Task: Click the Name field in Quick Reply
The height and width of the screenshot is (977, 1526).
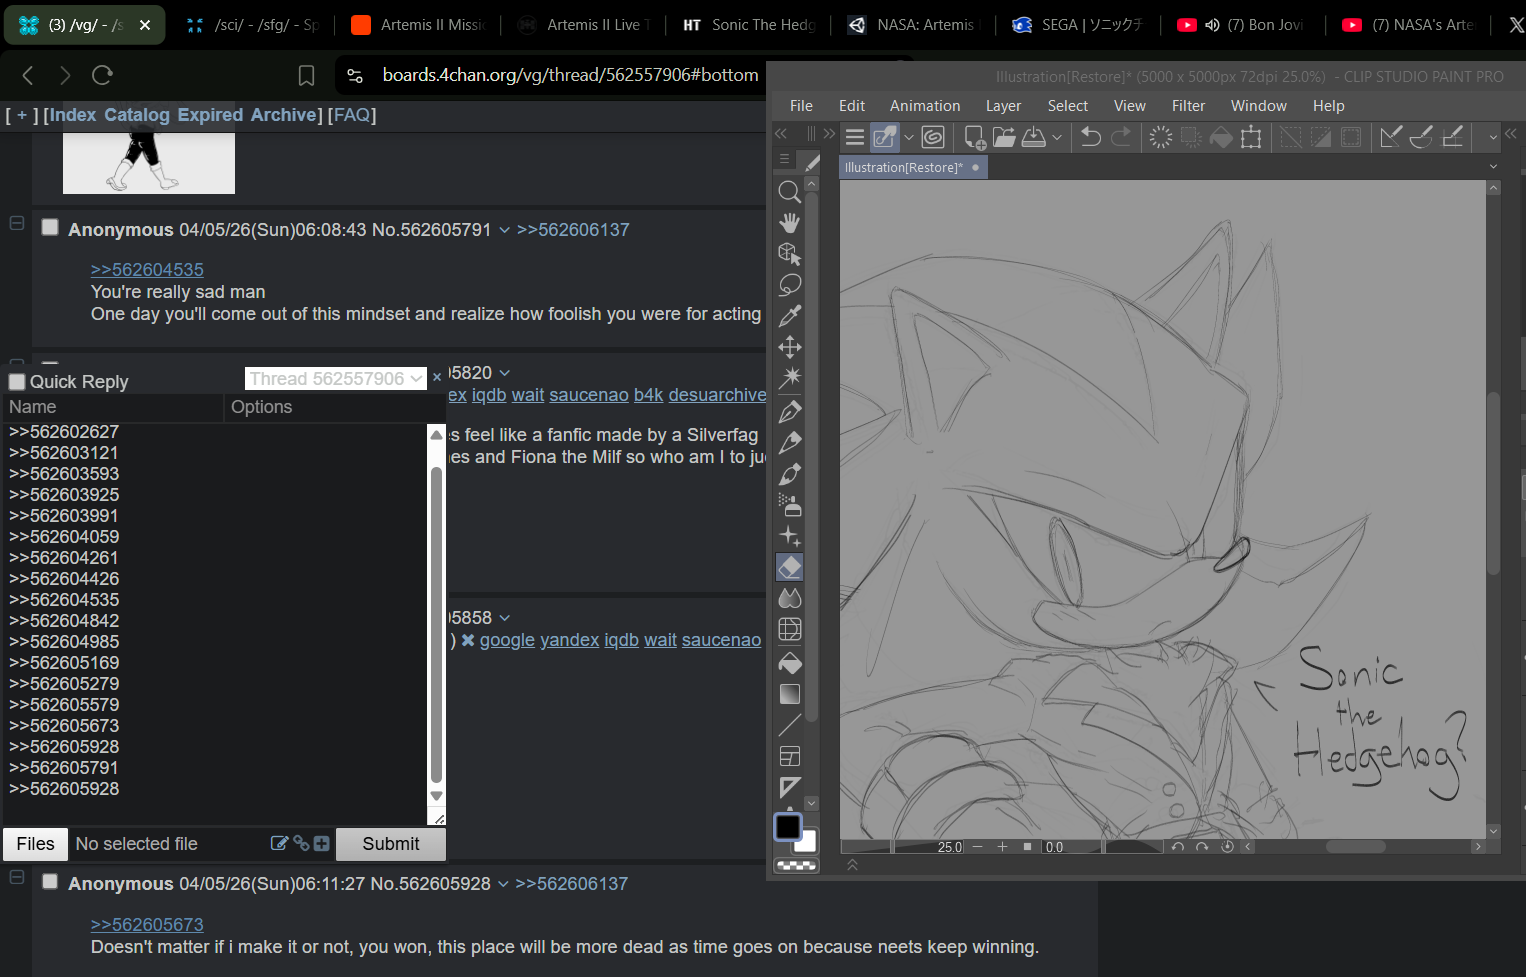Action: (x=113, y=407)
